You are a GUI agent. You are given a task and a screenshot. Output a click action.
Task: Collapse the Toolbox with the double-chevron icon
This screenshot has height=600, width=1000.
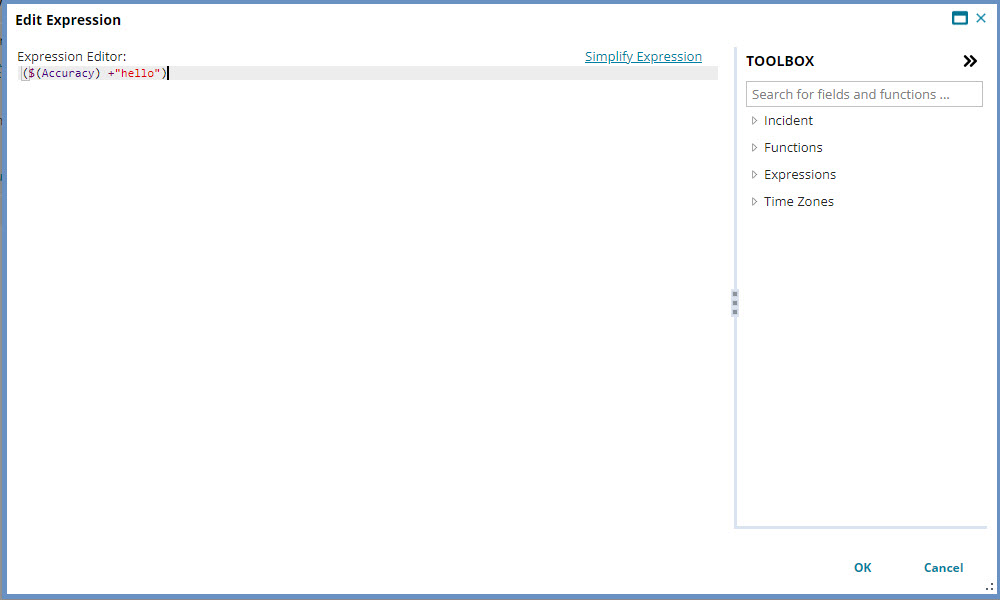tap(970, 60)
